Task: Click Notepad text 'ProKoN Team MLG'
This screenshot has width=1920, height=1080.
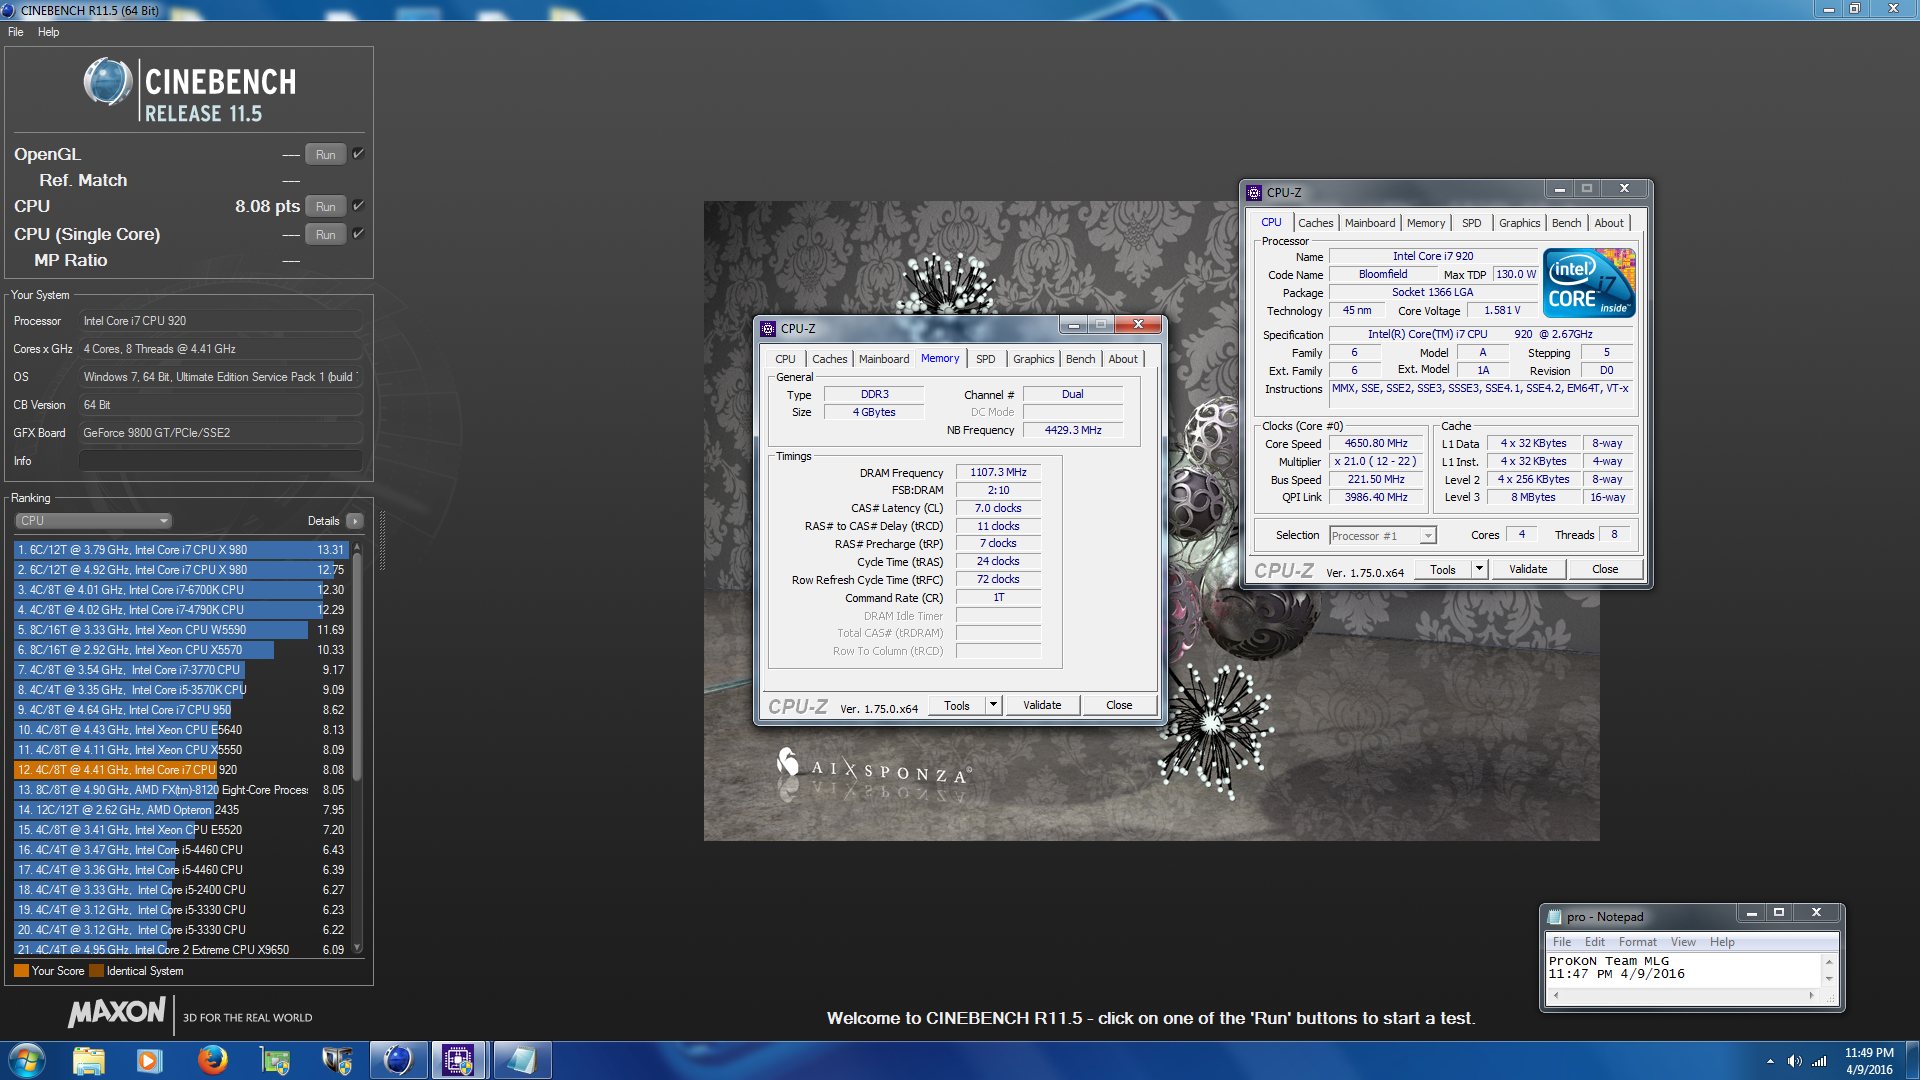Action: pos(1608,961)
